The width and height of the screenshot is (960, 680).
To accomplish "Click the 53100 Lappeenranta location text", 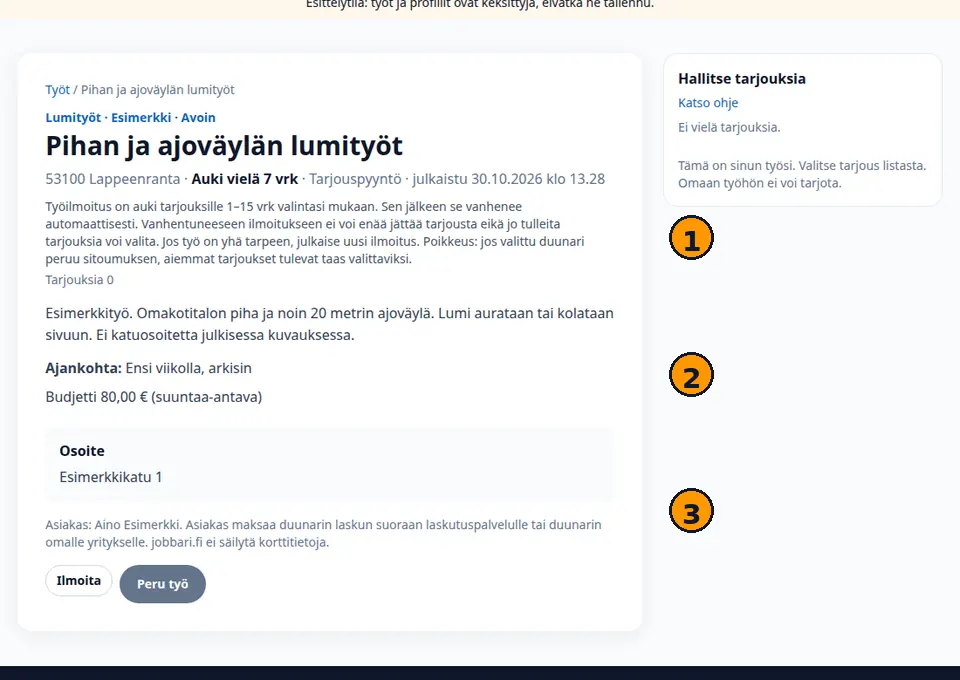I will [x=113, y=179].
